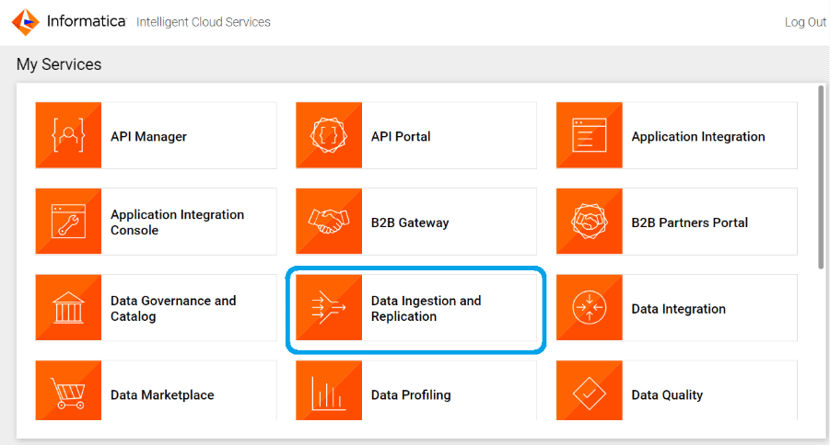Select Data Marketplace service label
This screenshot has height=445, width=830.
click(163, 395)
